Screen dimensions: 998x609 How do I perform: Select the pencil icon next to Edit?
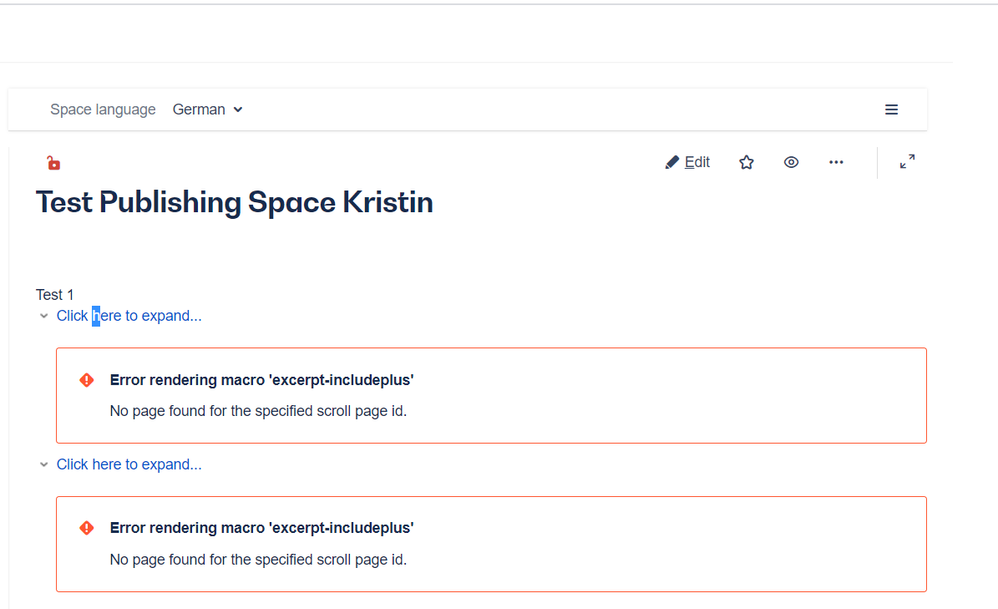(x=674, y=161)
